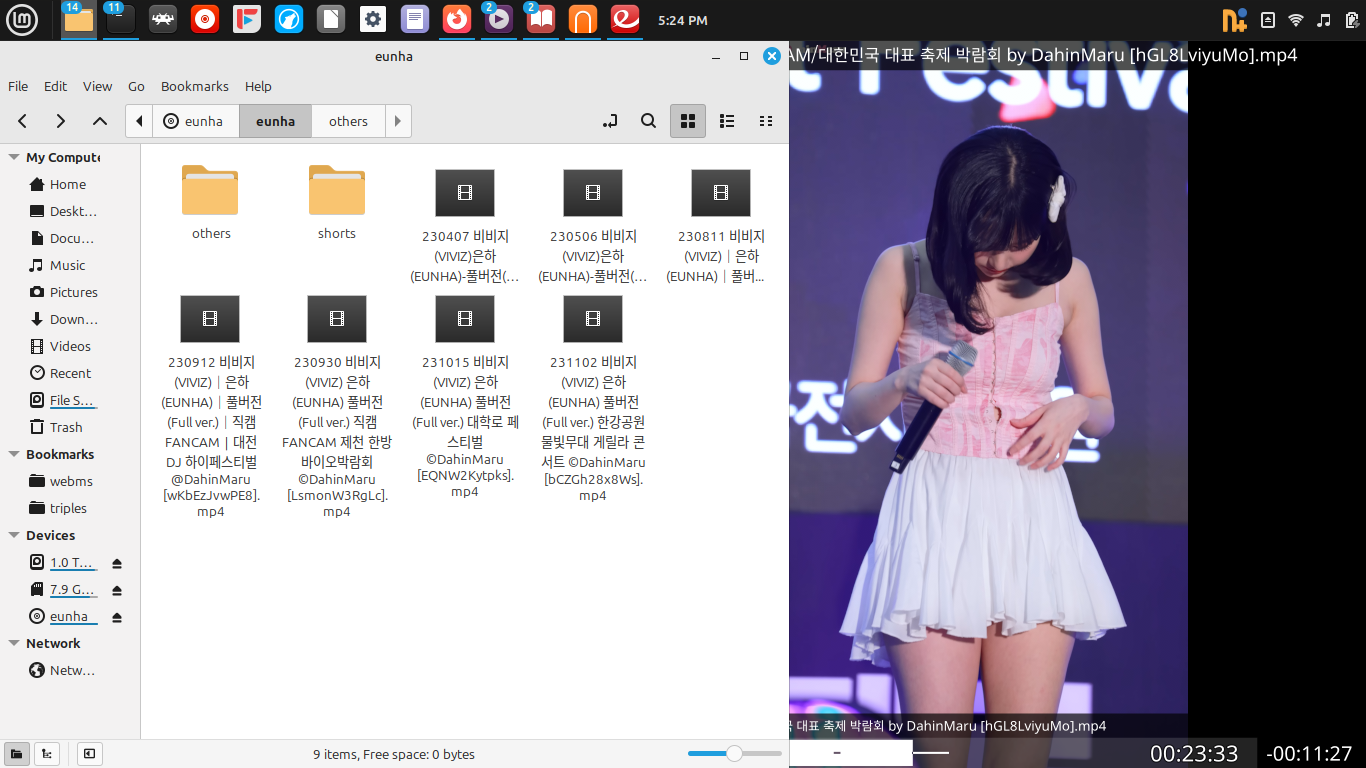Screen dimensions: 1366x768
Task: Open the Go menu
Action: 137,86
